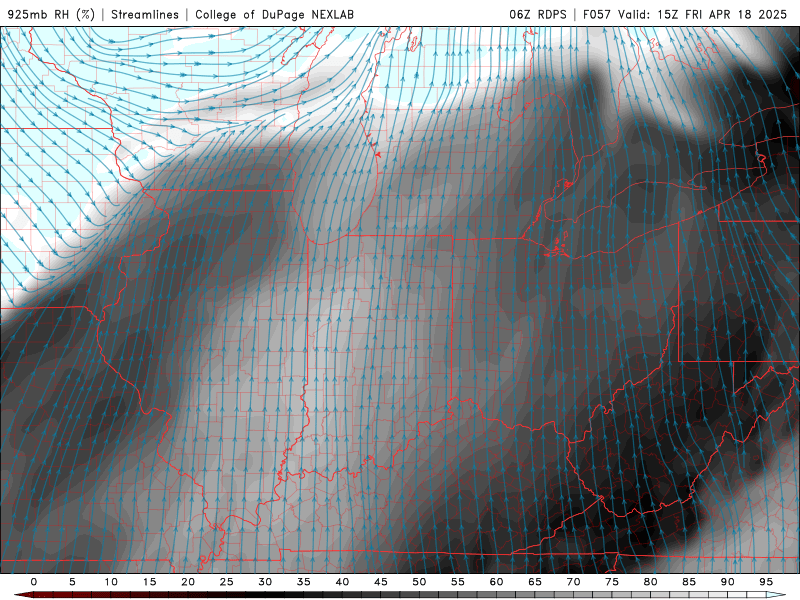800x600 pixels.
Task: Click the '35' value on color scale
Action: pos(304,582)
